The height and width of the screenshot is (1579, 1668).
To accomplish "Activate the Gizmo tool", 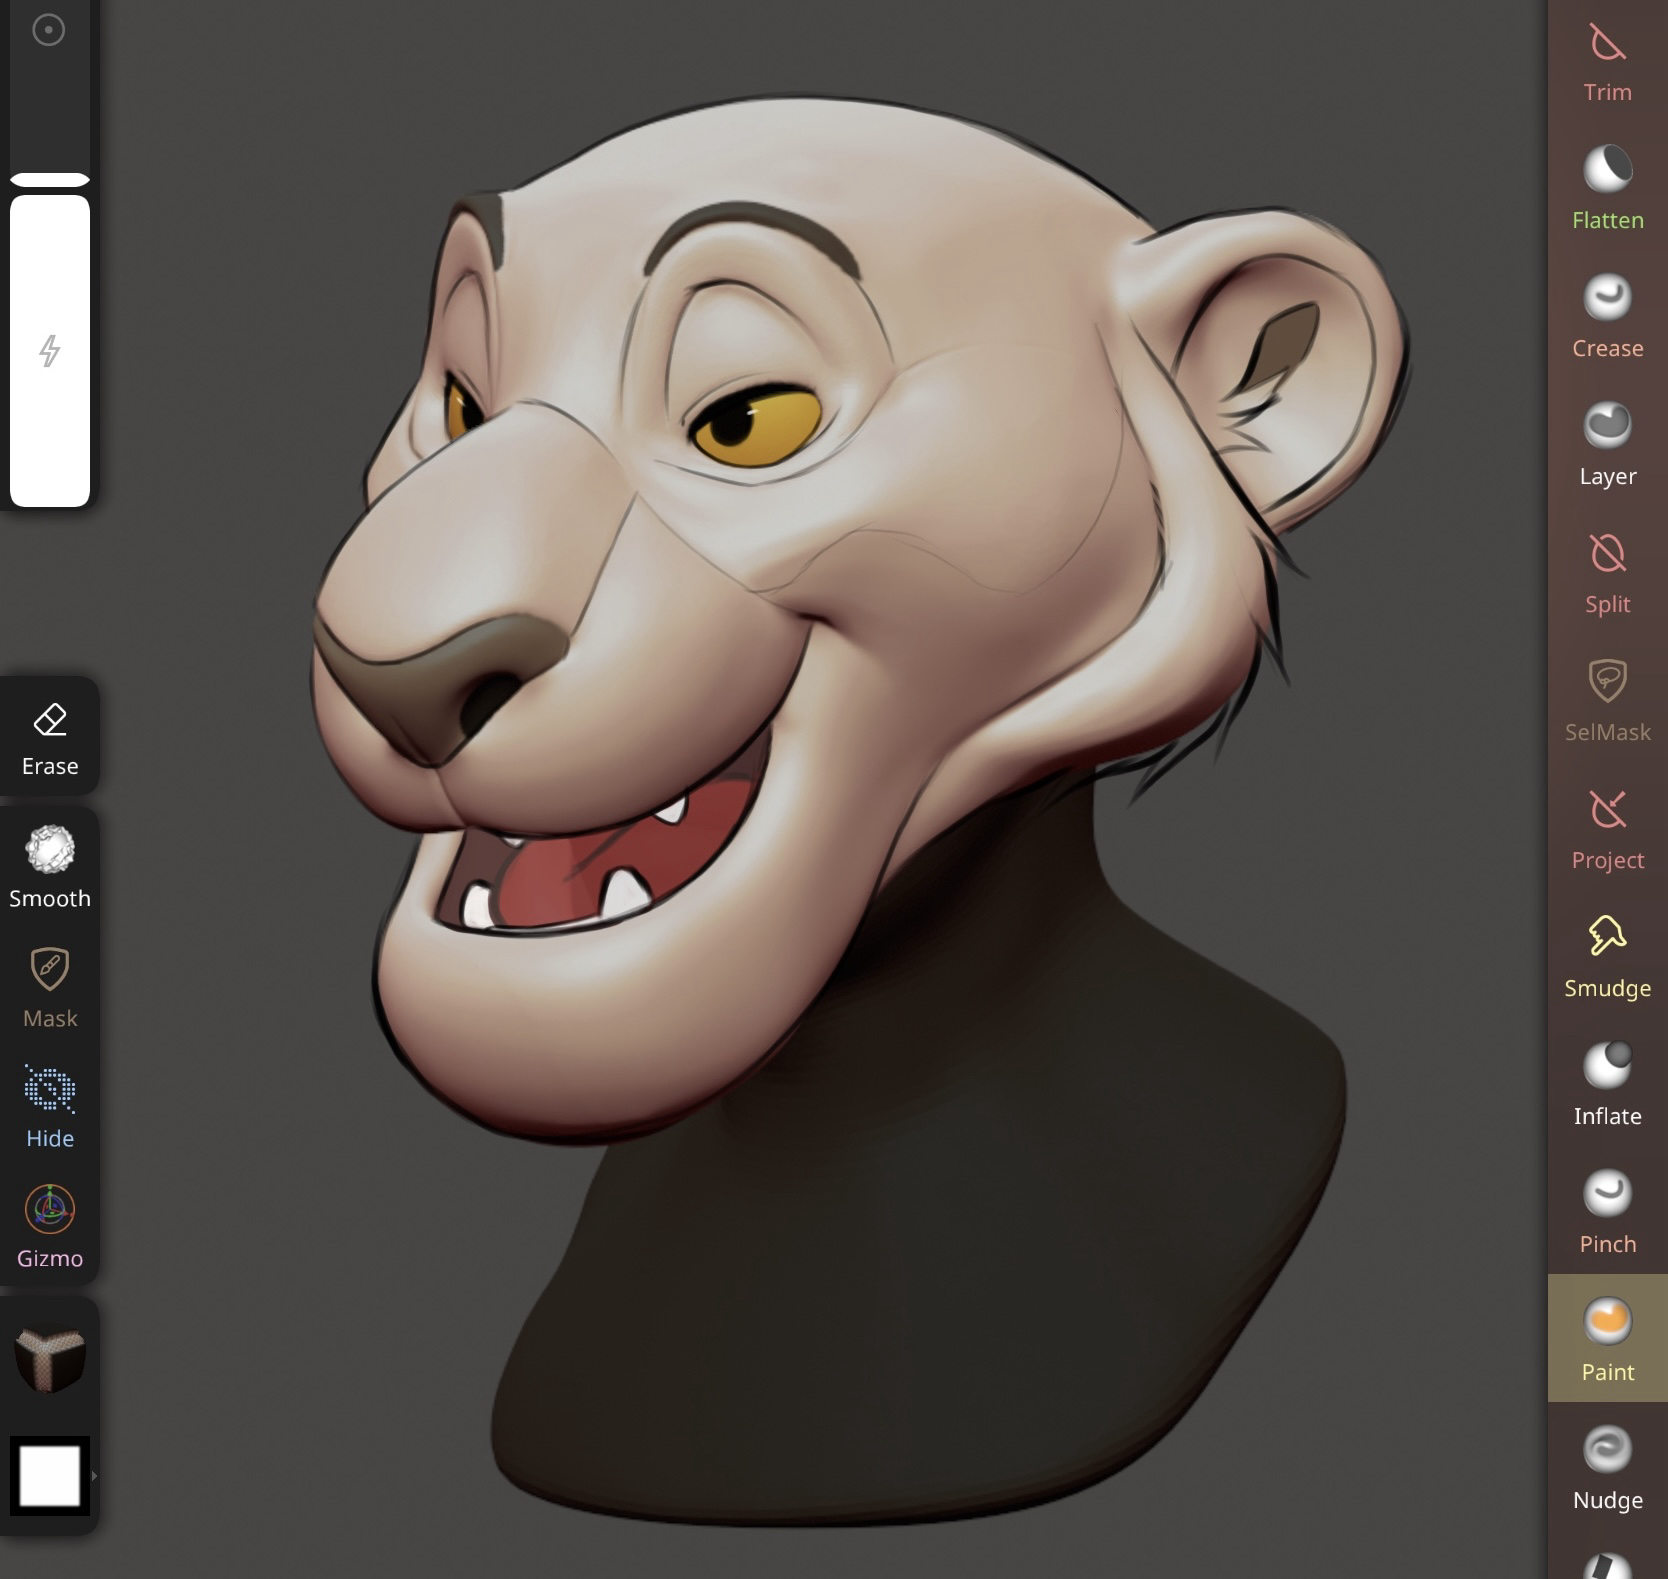I will (x=50, y=1226).
